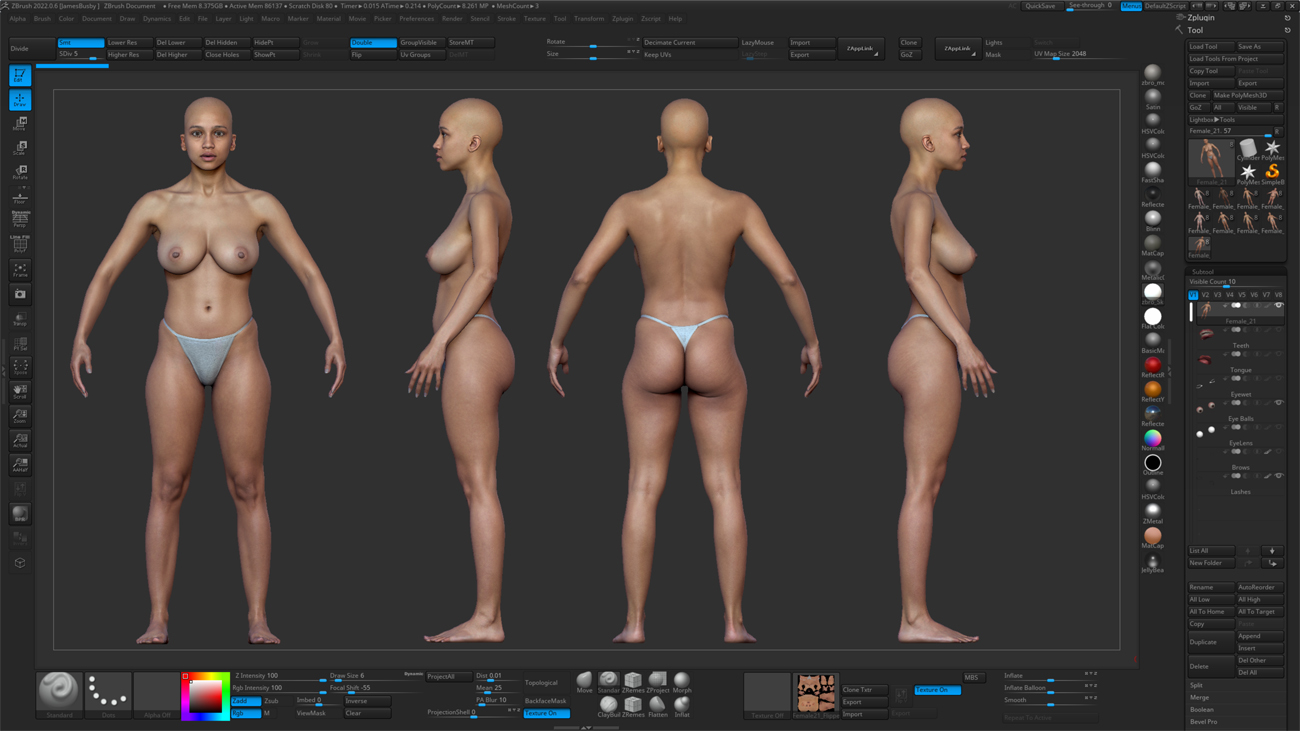
Task: Open the Preferences menu
Action: tap(416, 19)
